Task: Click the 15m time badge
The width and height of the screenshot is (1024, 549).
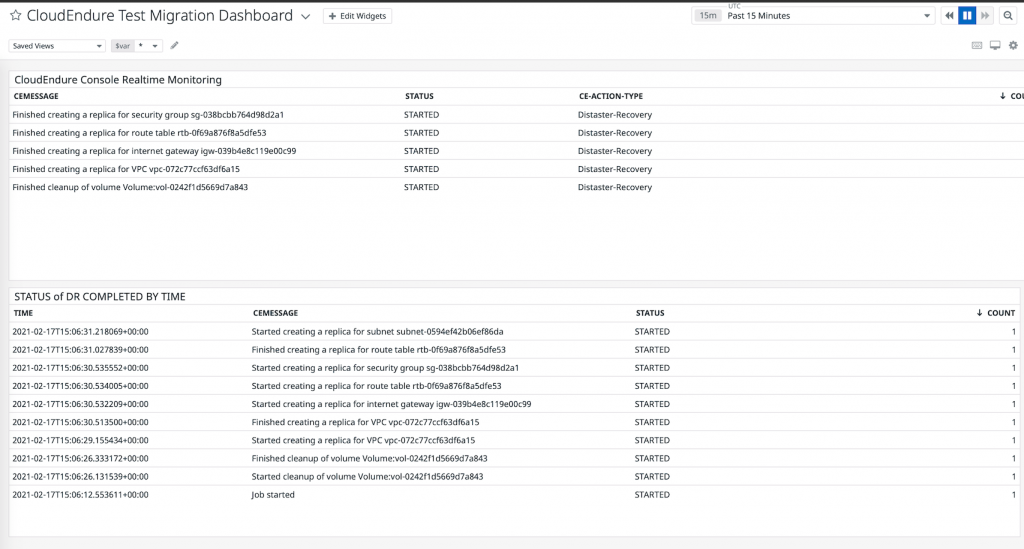Action: click(x=708, y=16)
